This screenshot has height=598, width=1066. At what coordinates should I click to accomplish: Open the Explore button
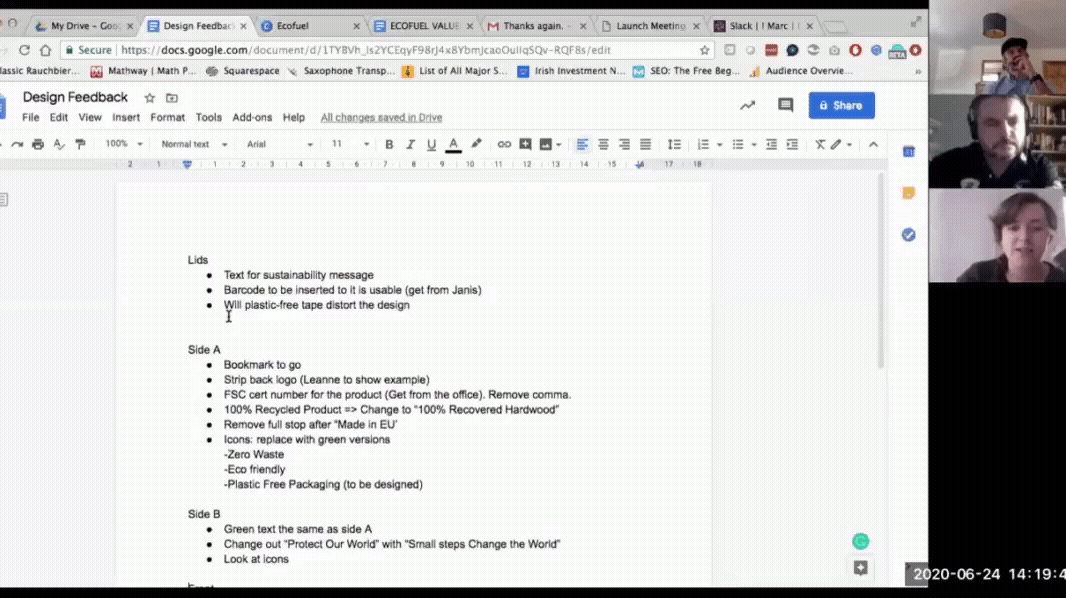click(x=861, y=567)
